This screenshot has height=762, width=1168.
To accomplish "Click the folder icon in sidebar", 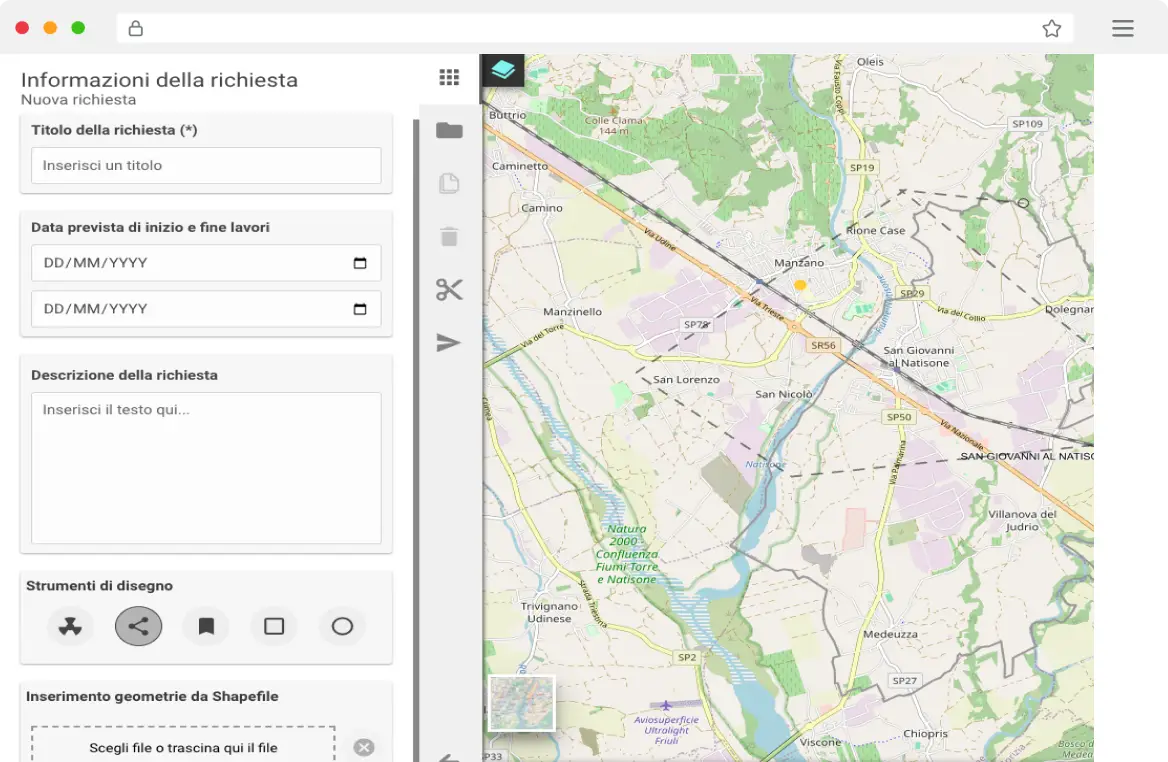I will pos(449,131).
